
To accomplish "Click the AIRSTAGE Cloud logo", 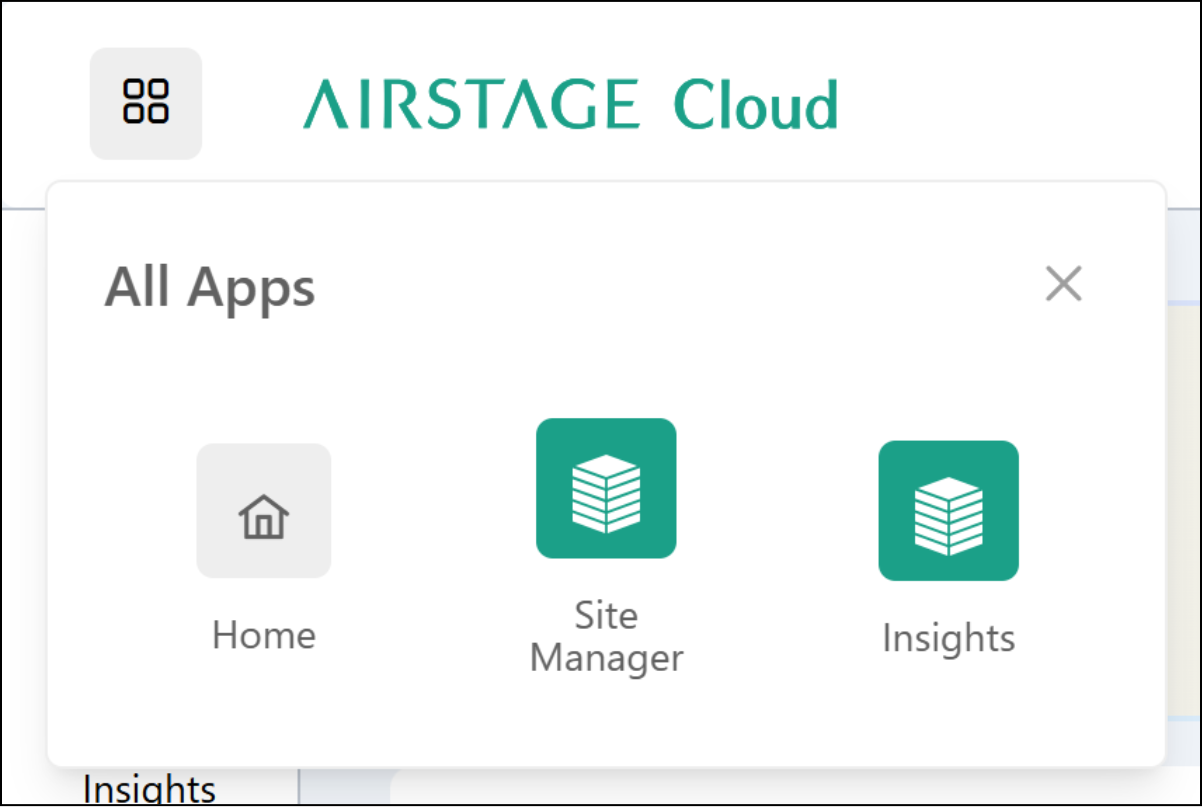I will click(x=570, y=104).
